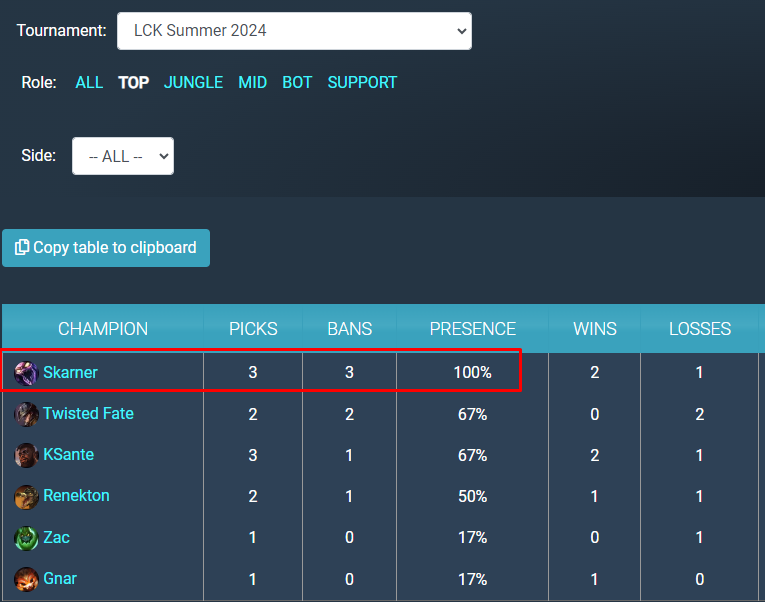765x602 pixels.
Task: Open the Tournament dropdown
Action: (294, 31)
